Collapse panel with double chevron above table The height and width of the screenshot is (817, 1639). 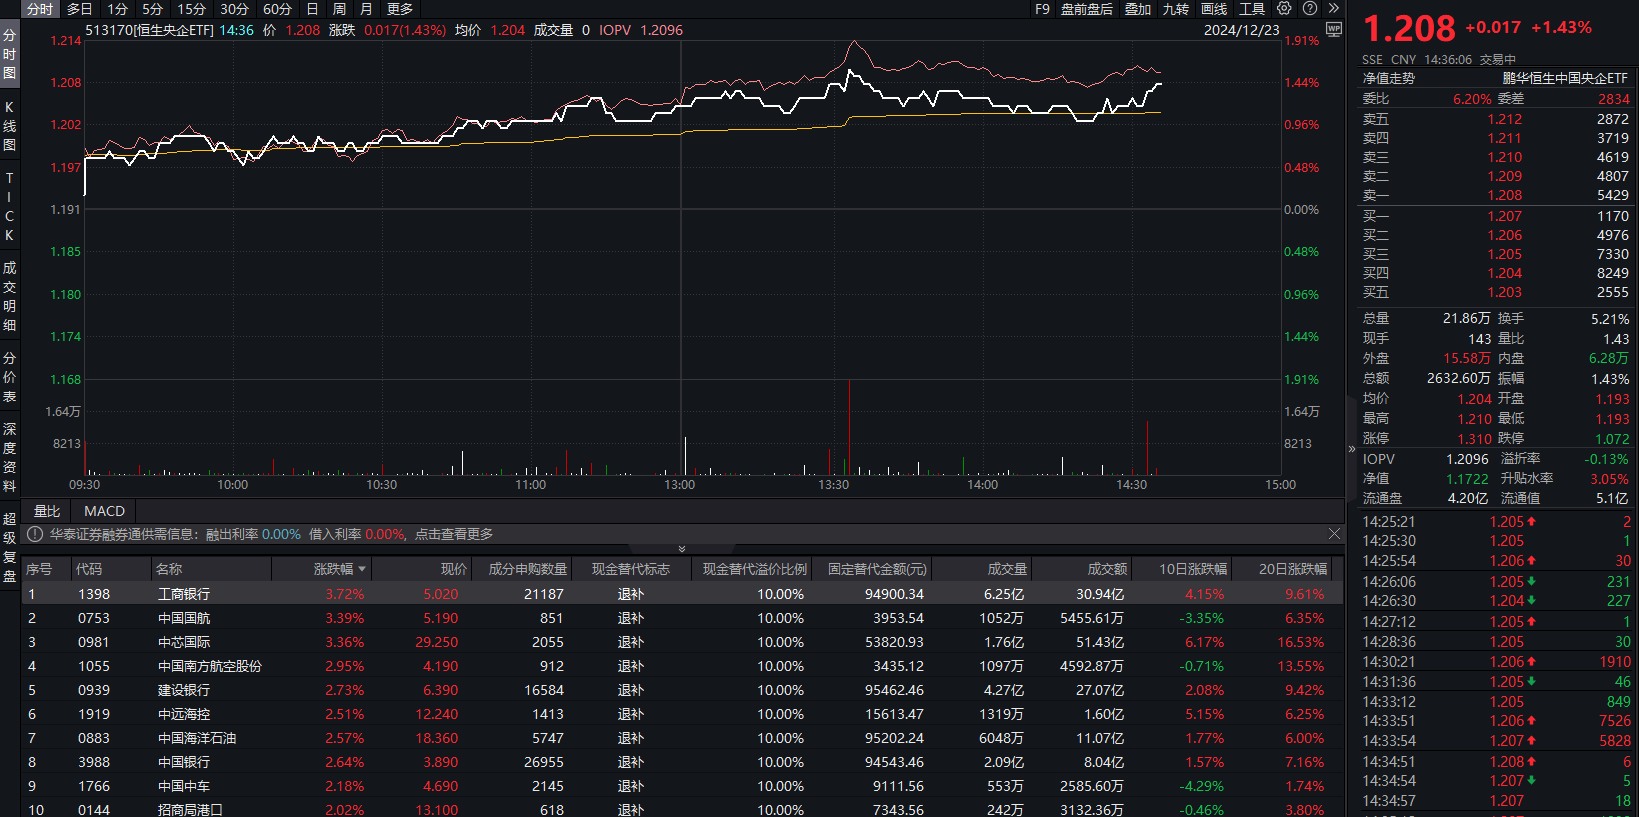coord(682,549)
